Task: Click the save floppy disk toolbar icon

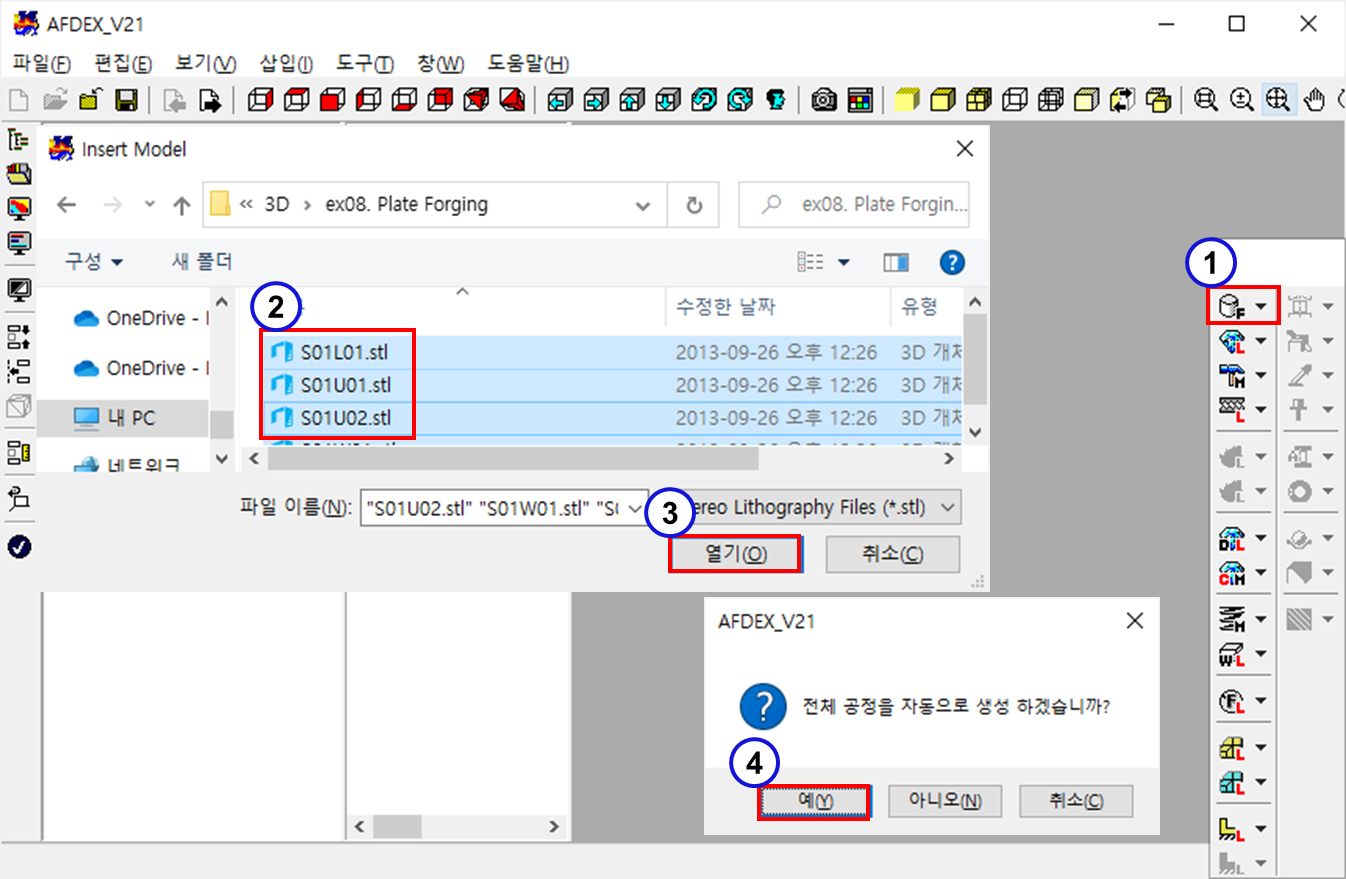Action: pos(127,100)
